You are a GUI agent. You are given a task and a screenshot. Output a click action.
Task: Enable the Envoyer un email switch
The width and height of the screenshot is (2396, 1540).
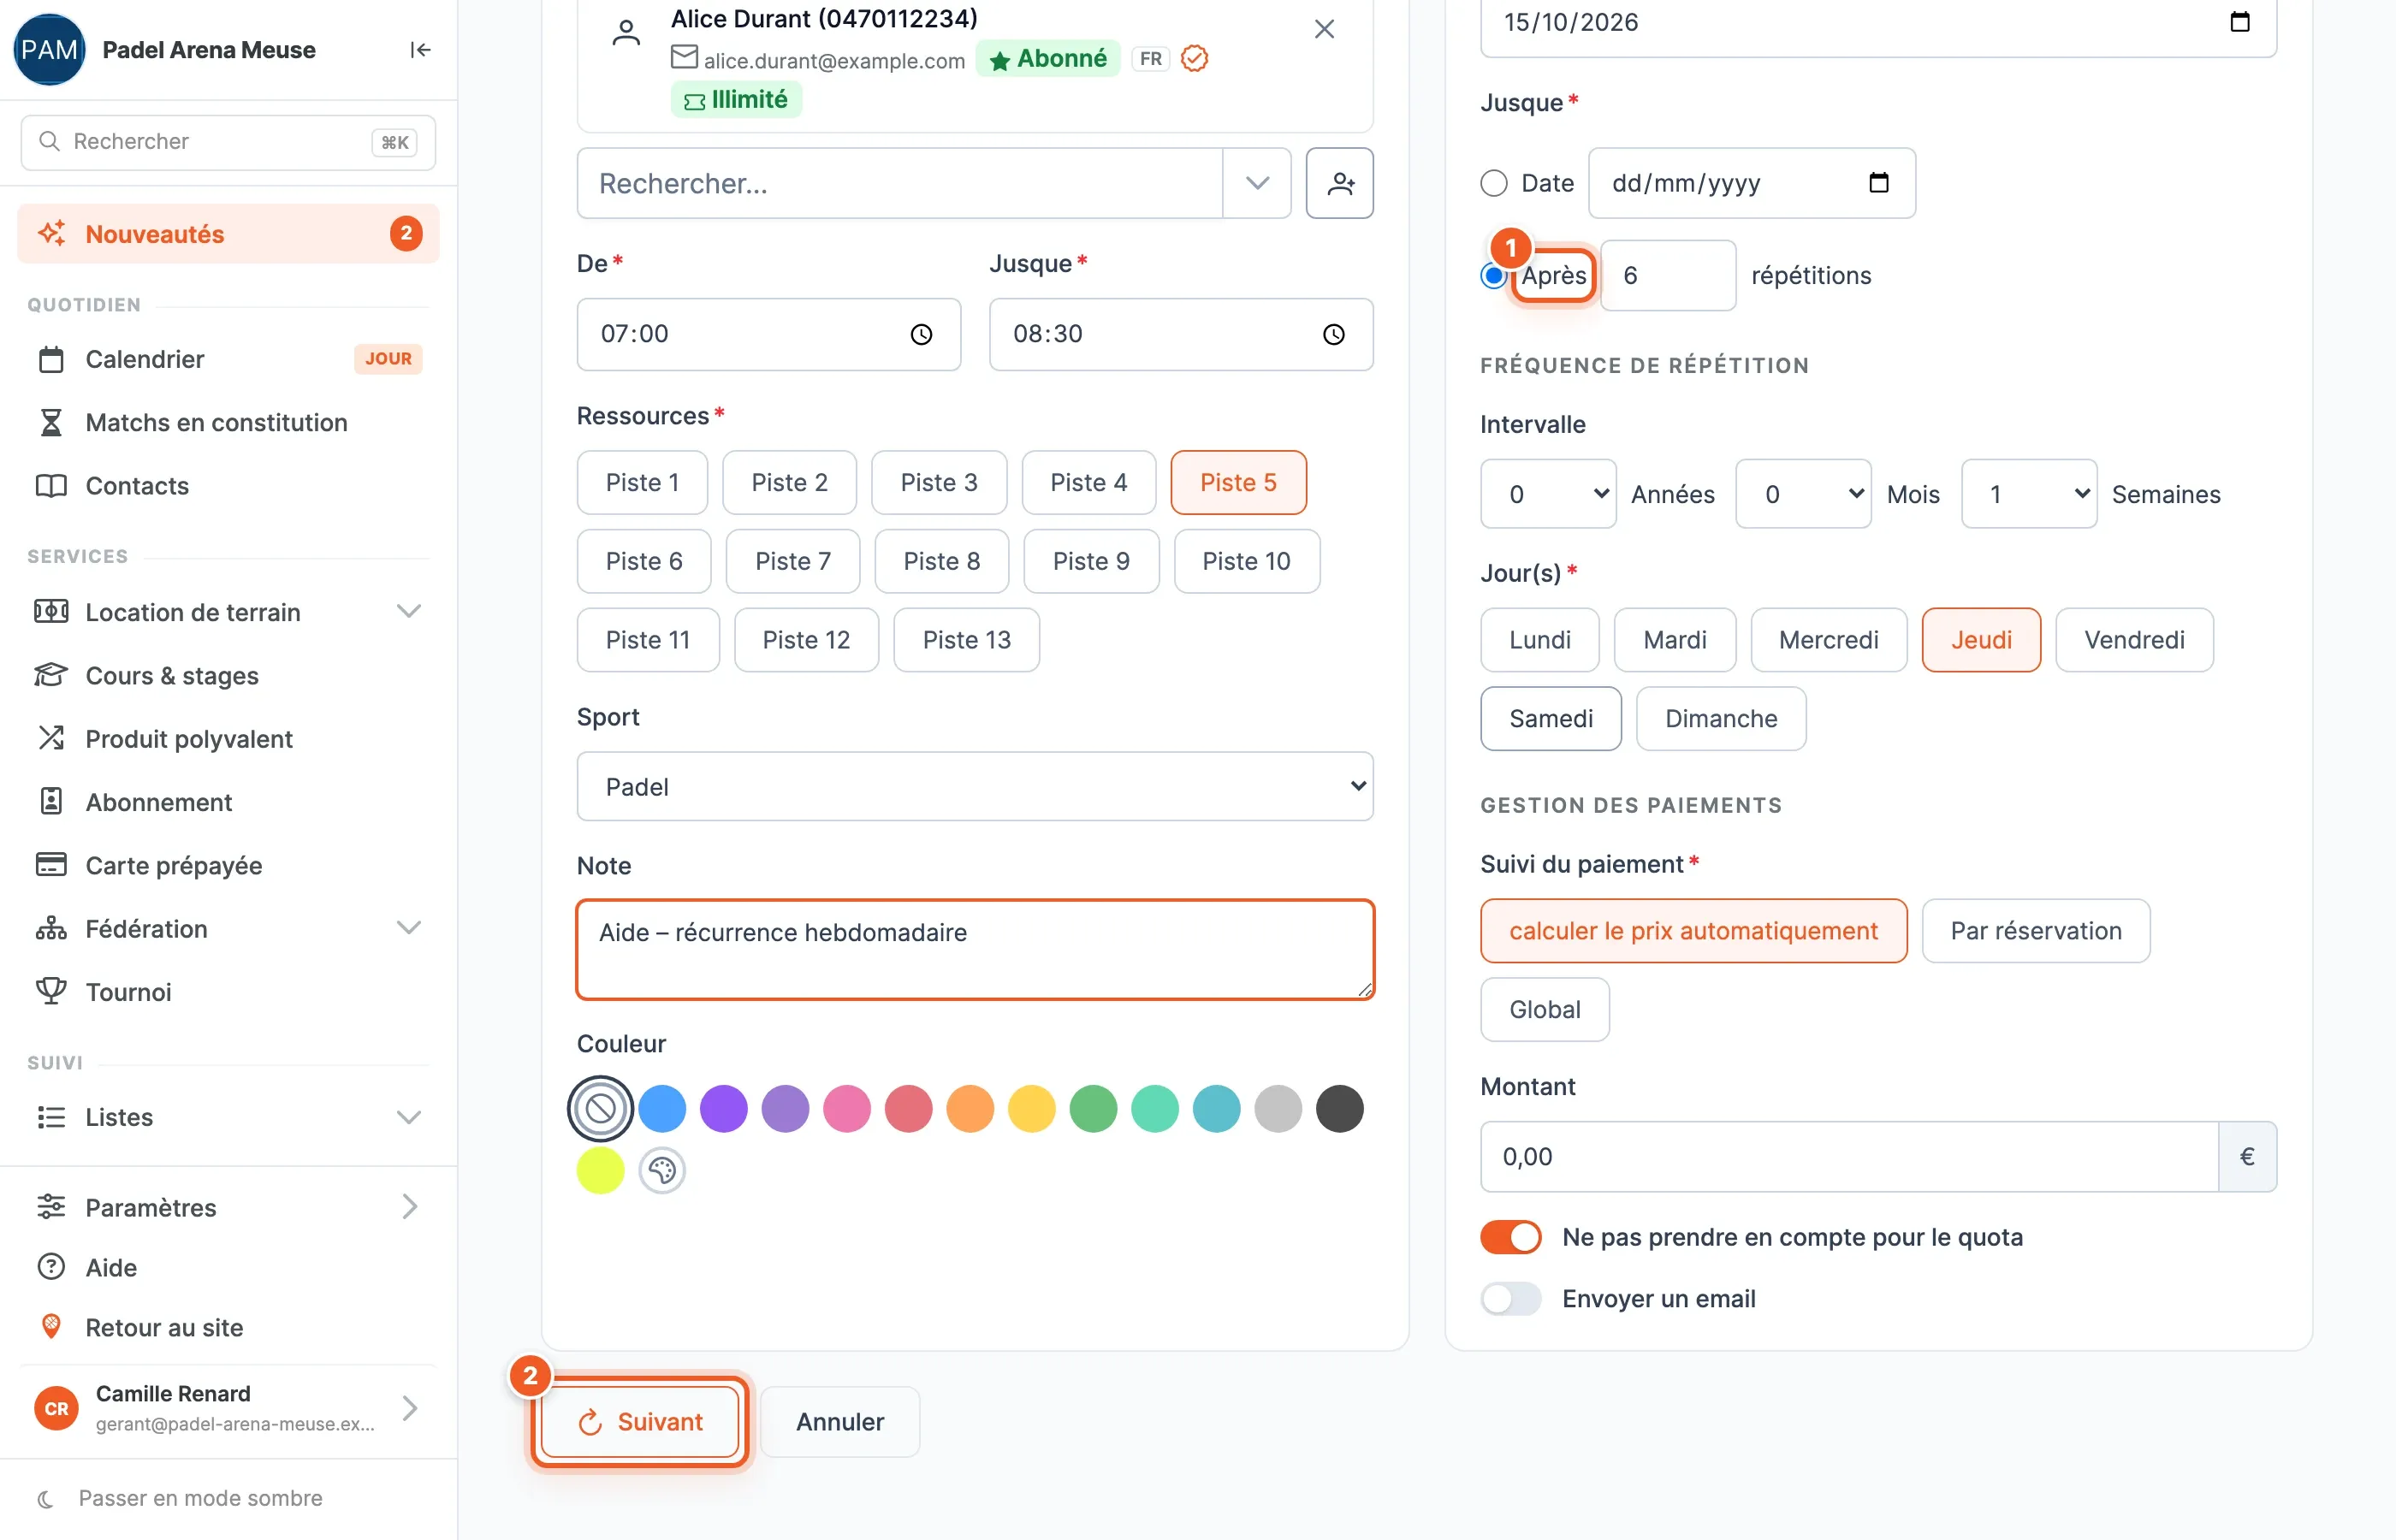tap(1510, 1298)
